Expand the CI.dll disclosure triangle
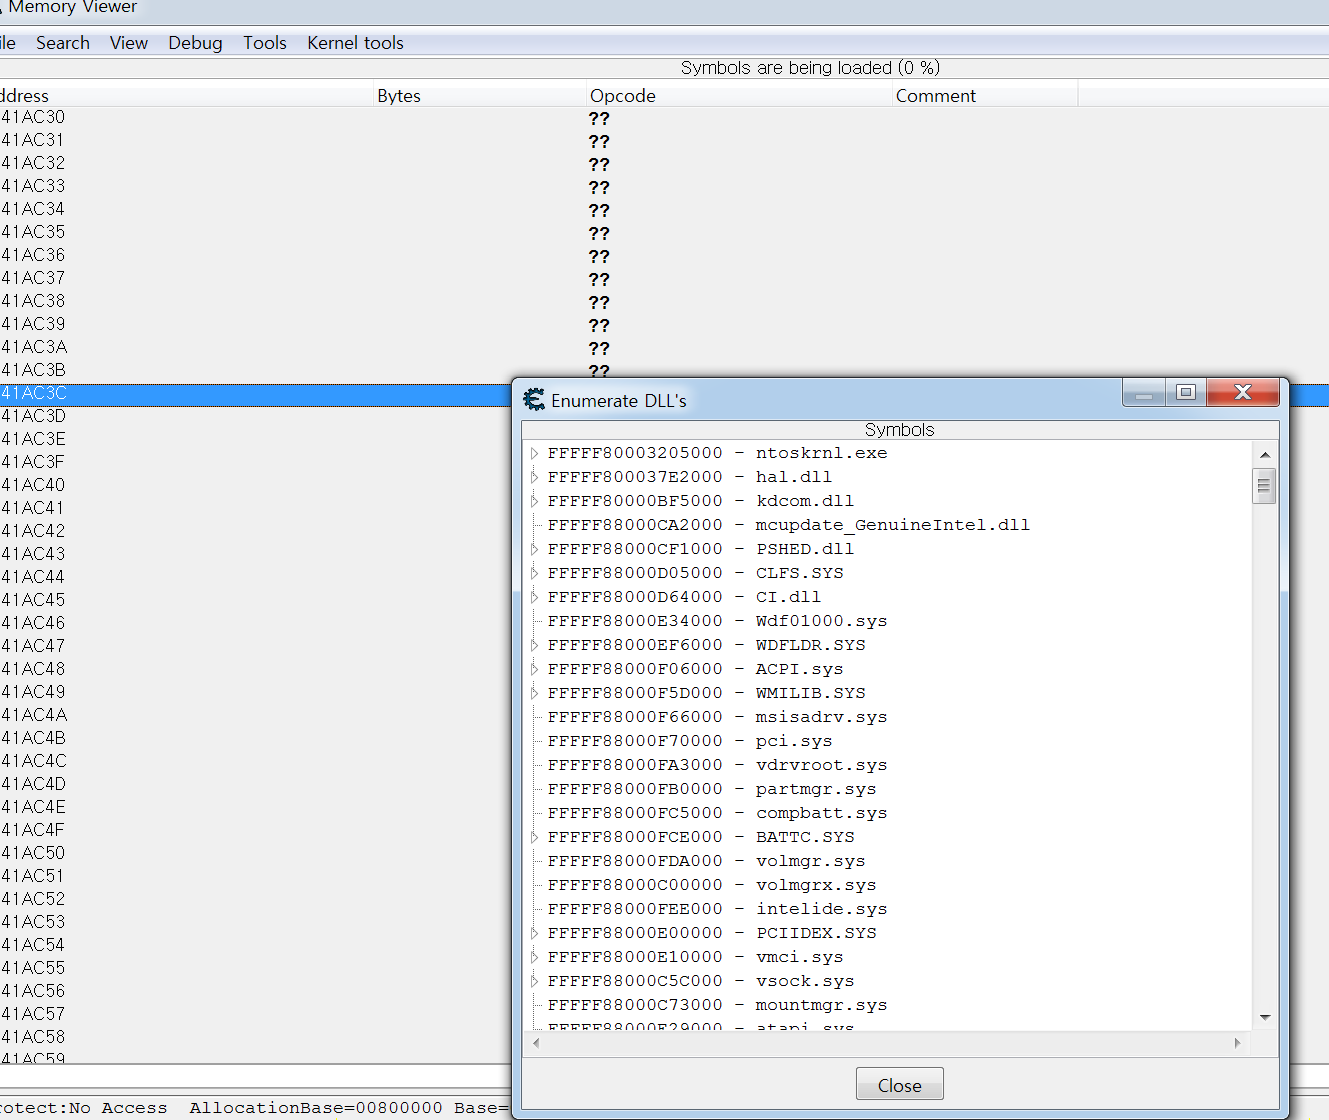This screenshot has height=1120, width=1329. click(x=534, y=596)
